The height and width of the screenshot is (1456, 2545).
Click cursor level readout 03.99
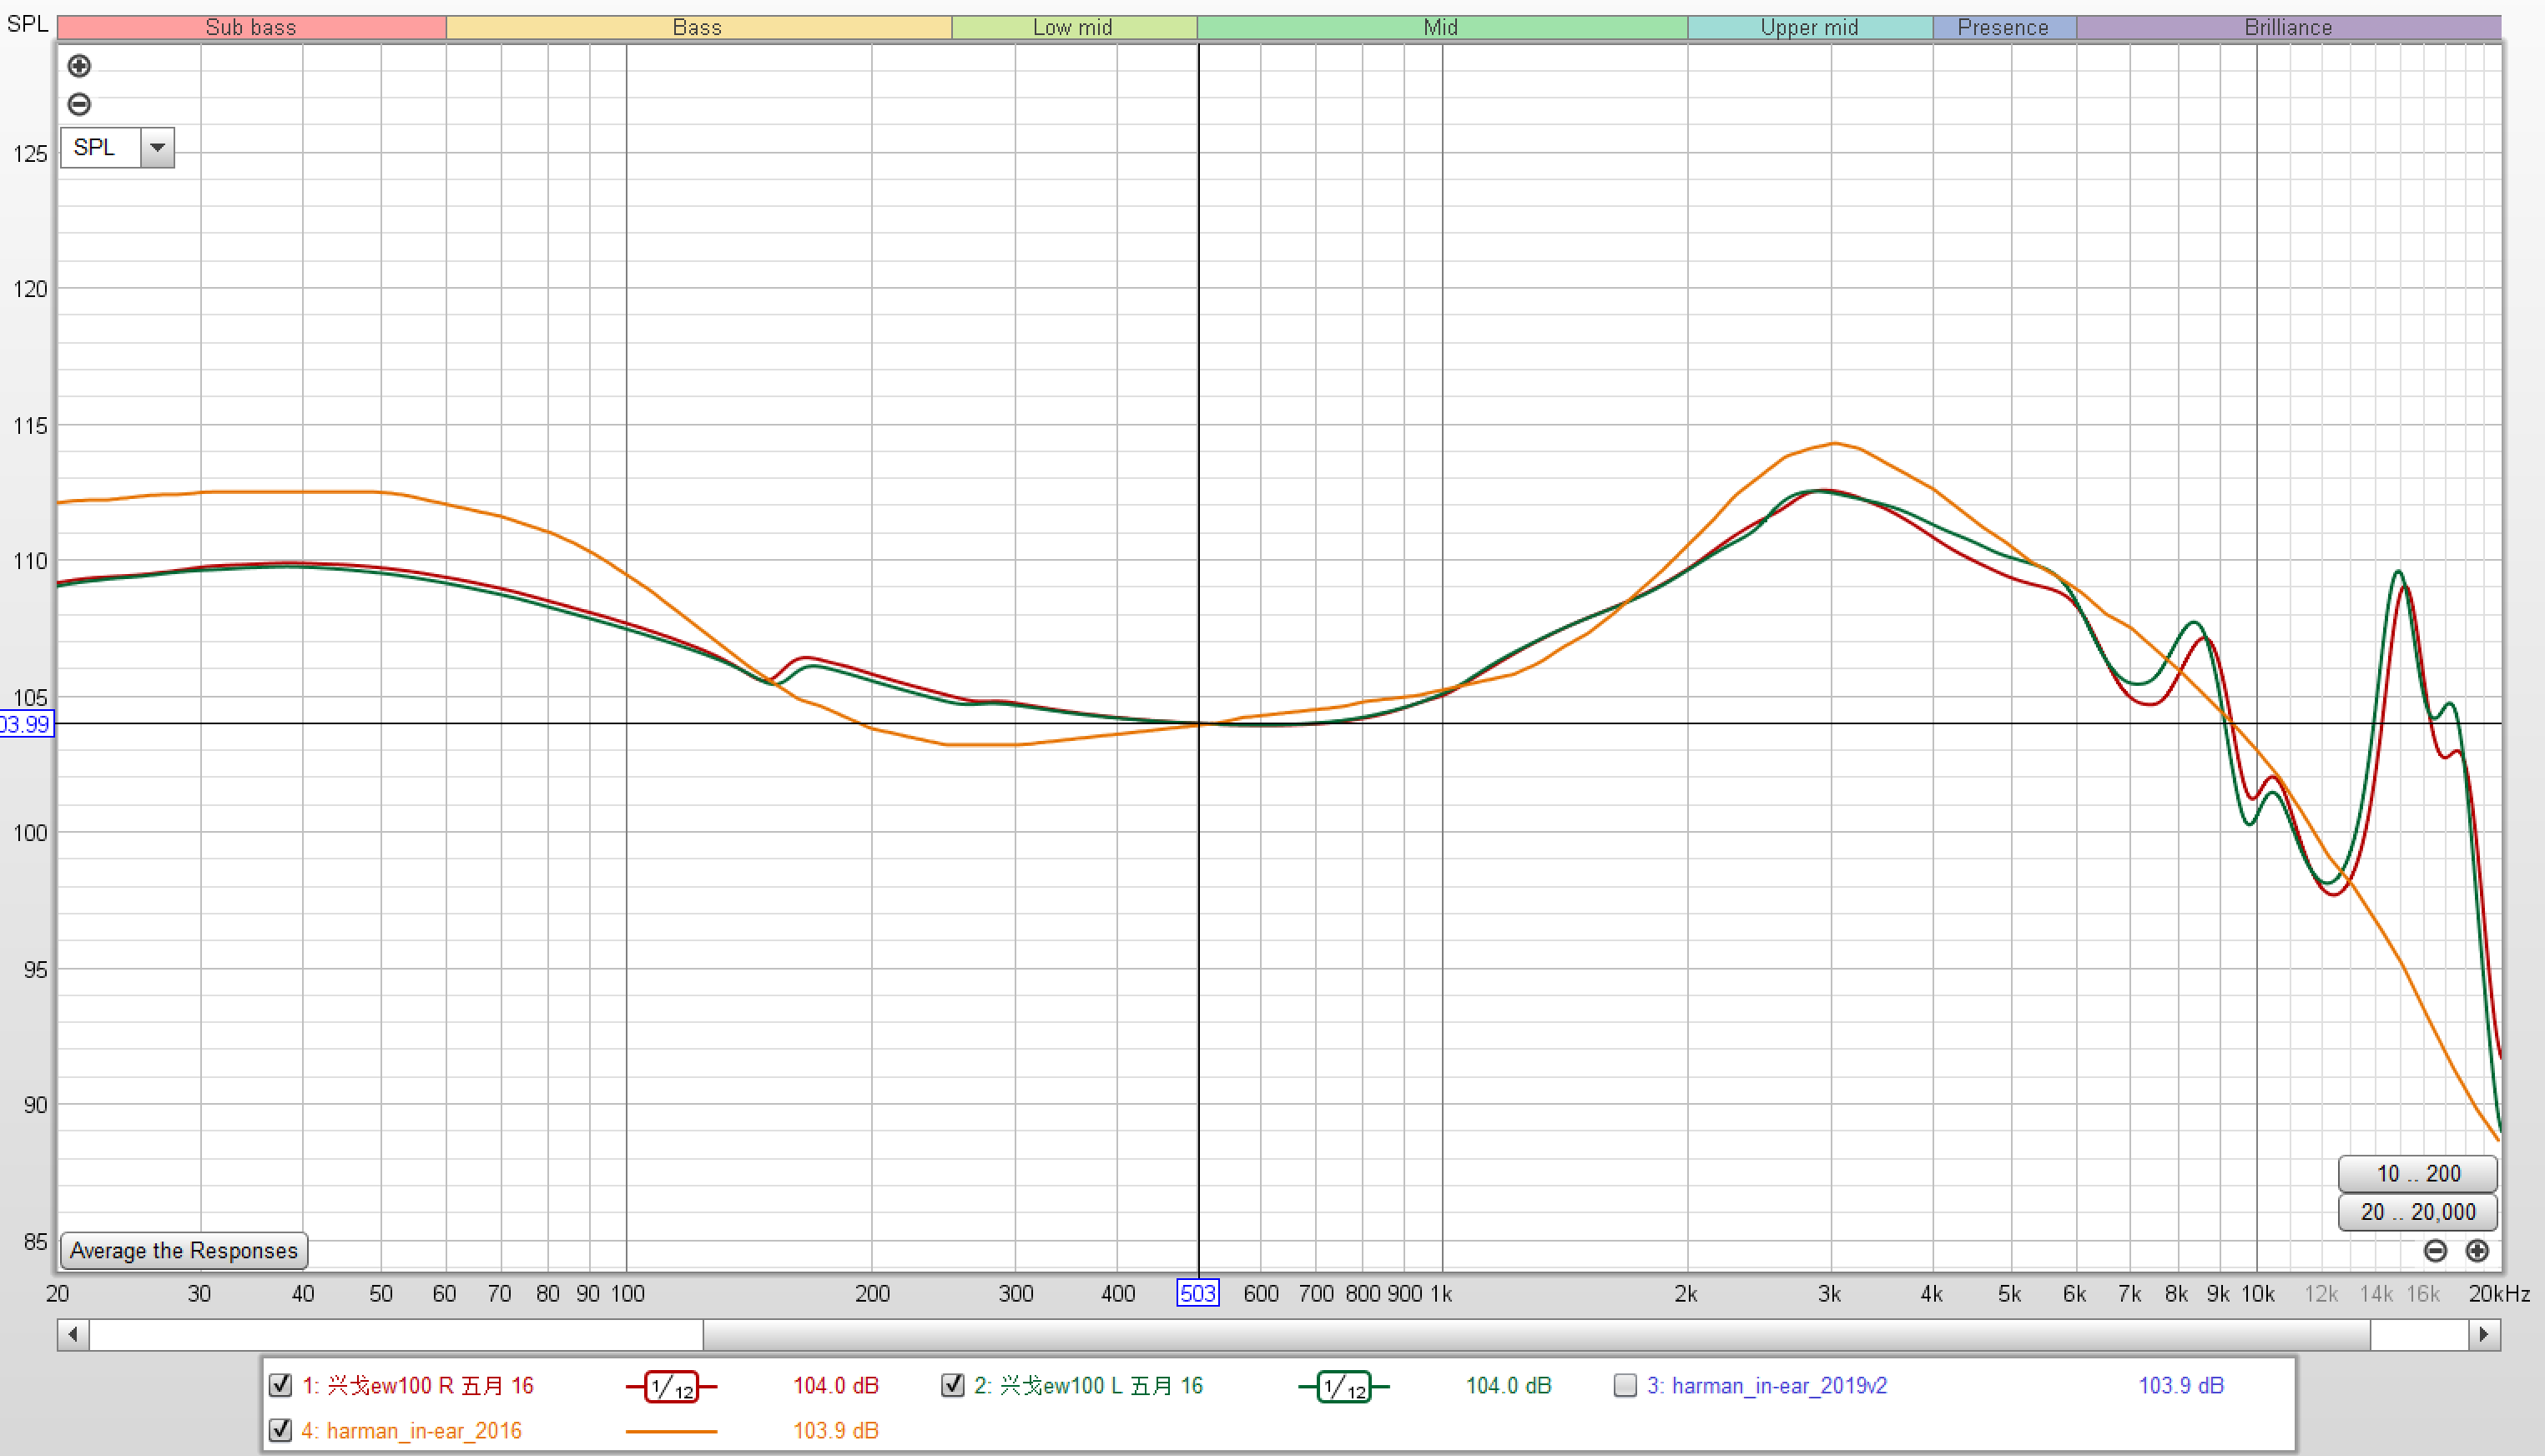coord(26,724)
